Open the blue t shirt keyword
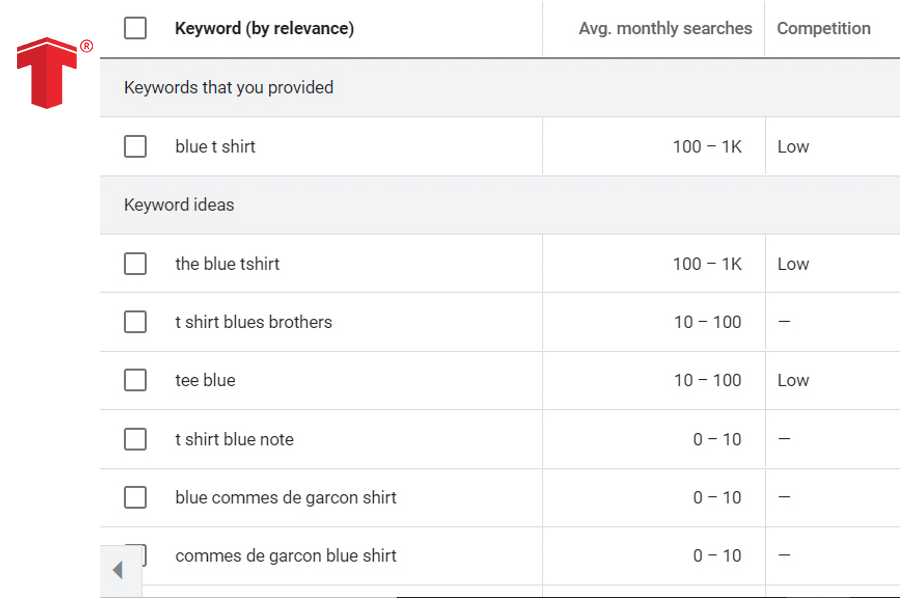Viewport: 900px width, 600px height. (x=215, y=147)
